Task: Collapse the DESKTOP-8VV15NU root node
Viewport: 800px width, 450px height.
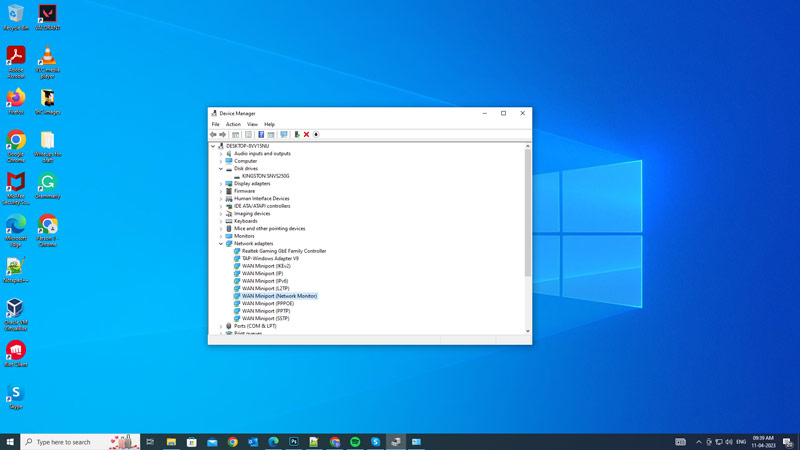Action: click(x=213, y=146)
